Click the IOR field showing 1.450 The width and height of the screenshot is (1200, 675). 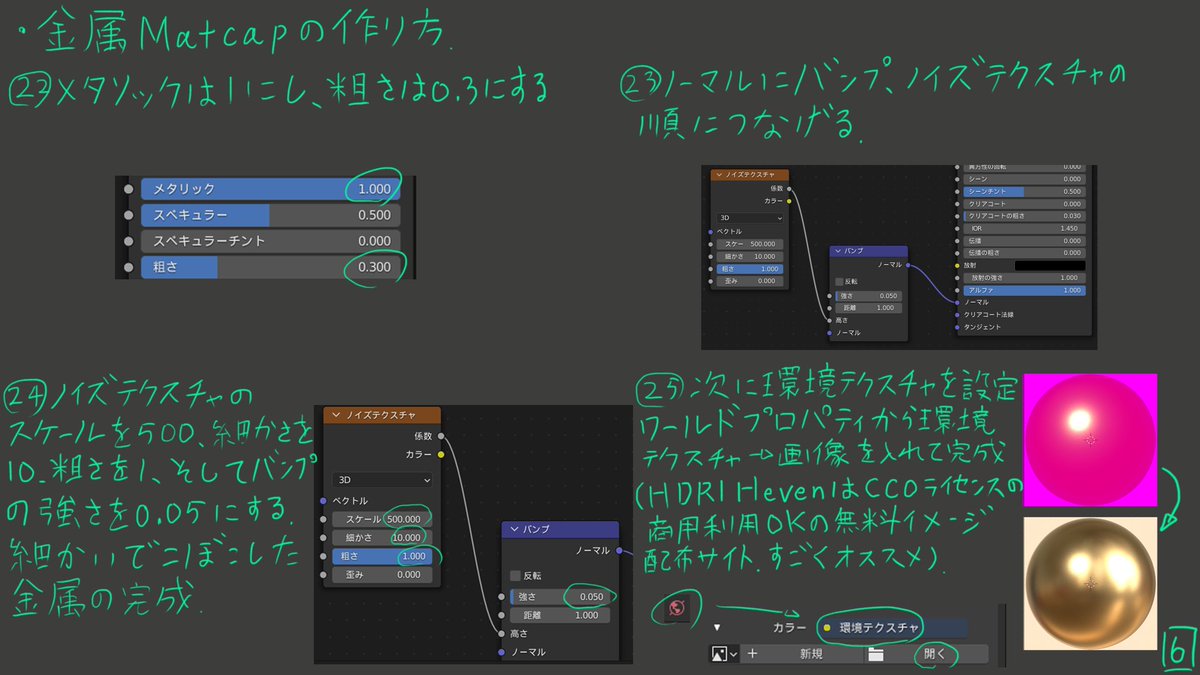1025,229
